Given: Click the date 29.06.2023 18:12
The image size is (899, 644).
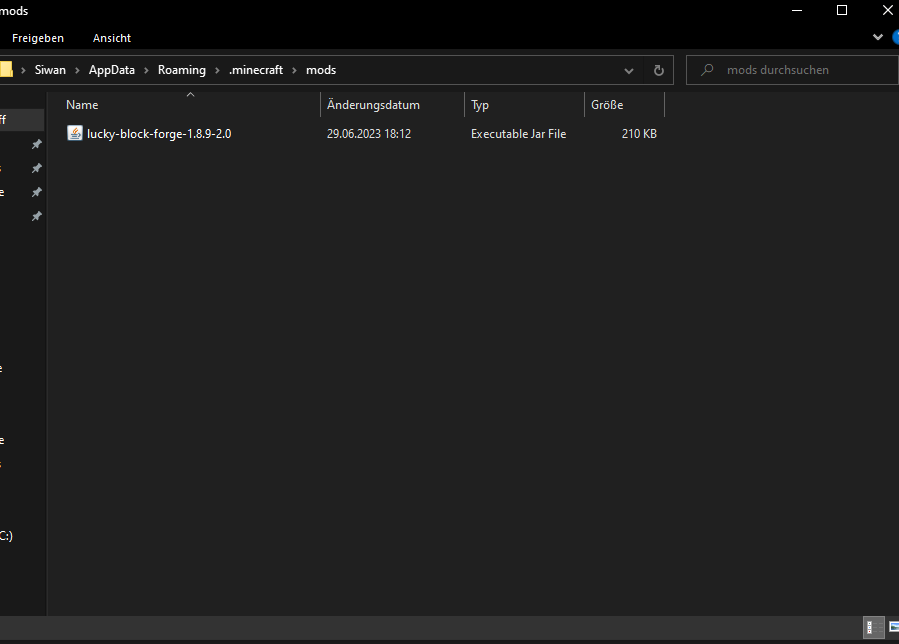Looking at the screenshot, I should (x=369, y=134).
